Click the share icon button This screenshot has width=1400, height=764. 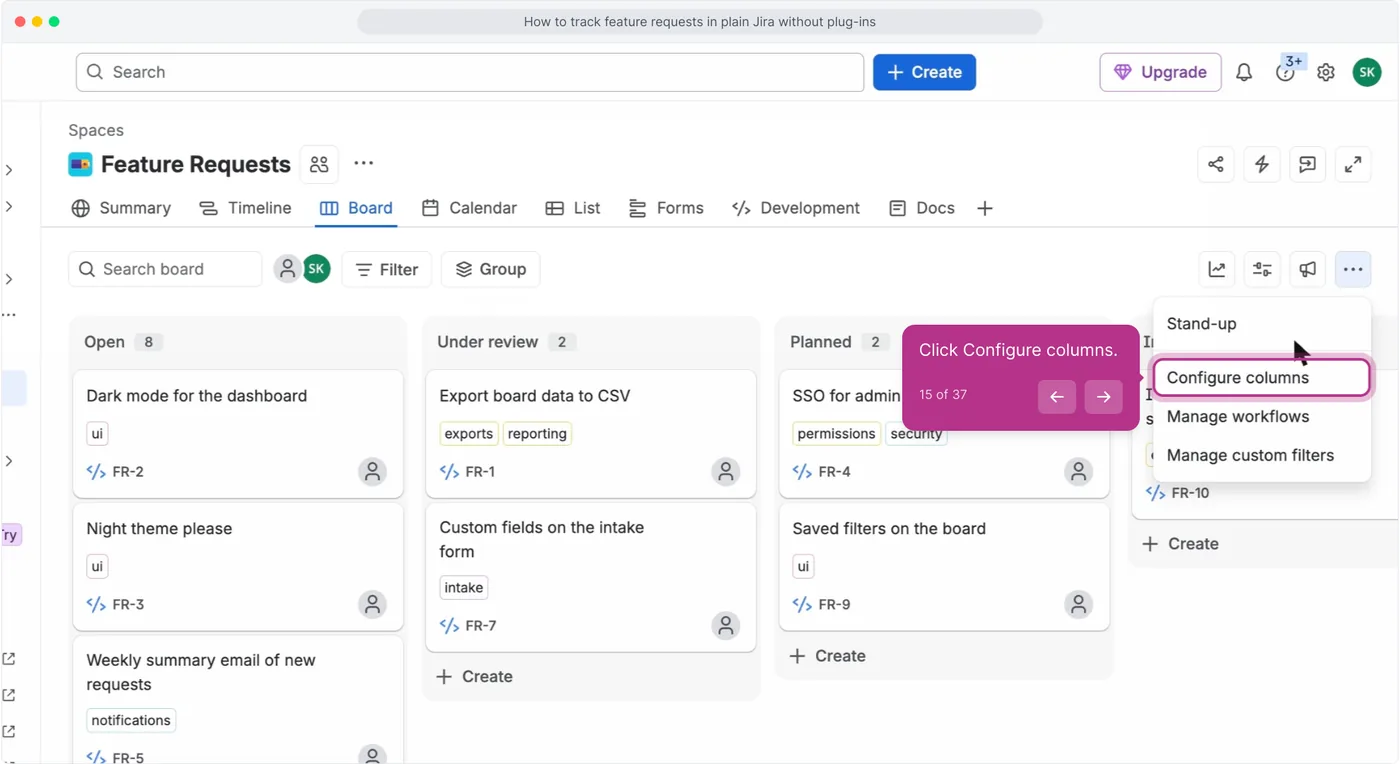(1216, 165)
